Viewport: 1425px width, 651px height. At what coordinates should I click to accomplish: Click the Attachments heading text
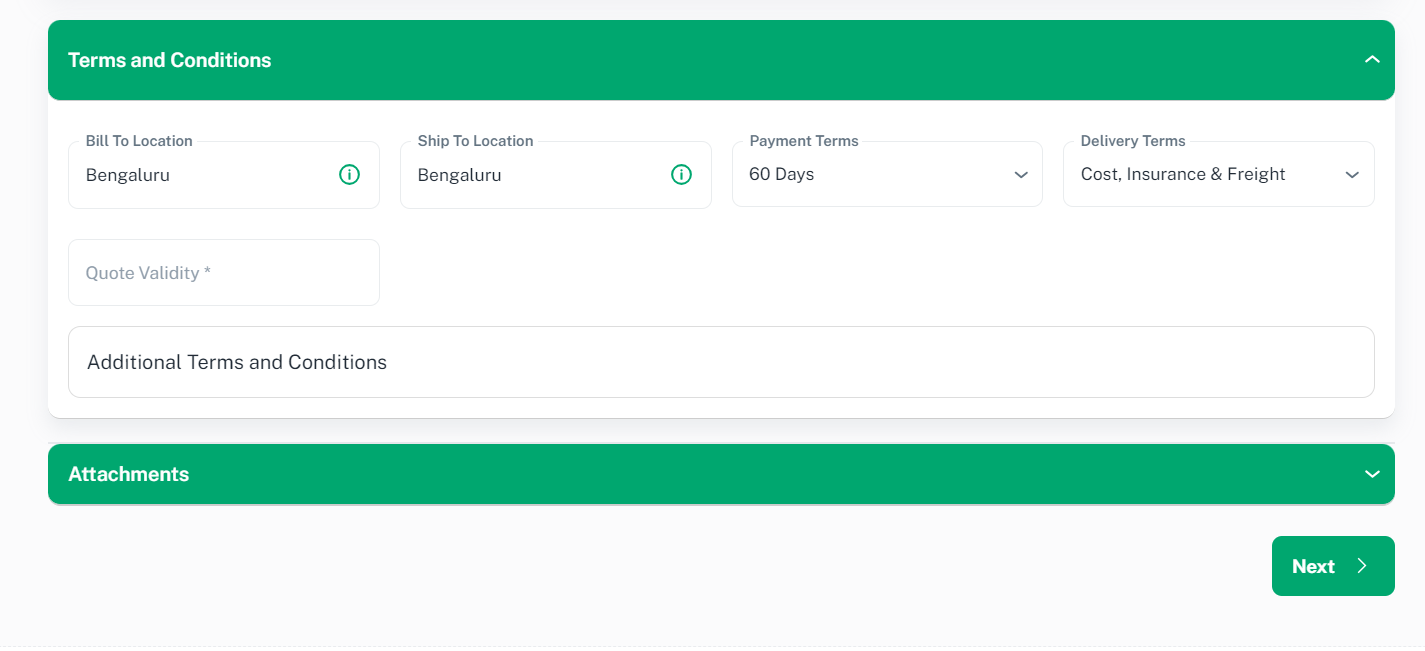pyautogui.click(x=128, y=474)
